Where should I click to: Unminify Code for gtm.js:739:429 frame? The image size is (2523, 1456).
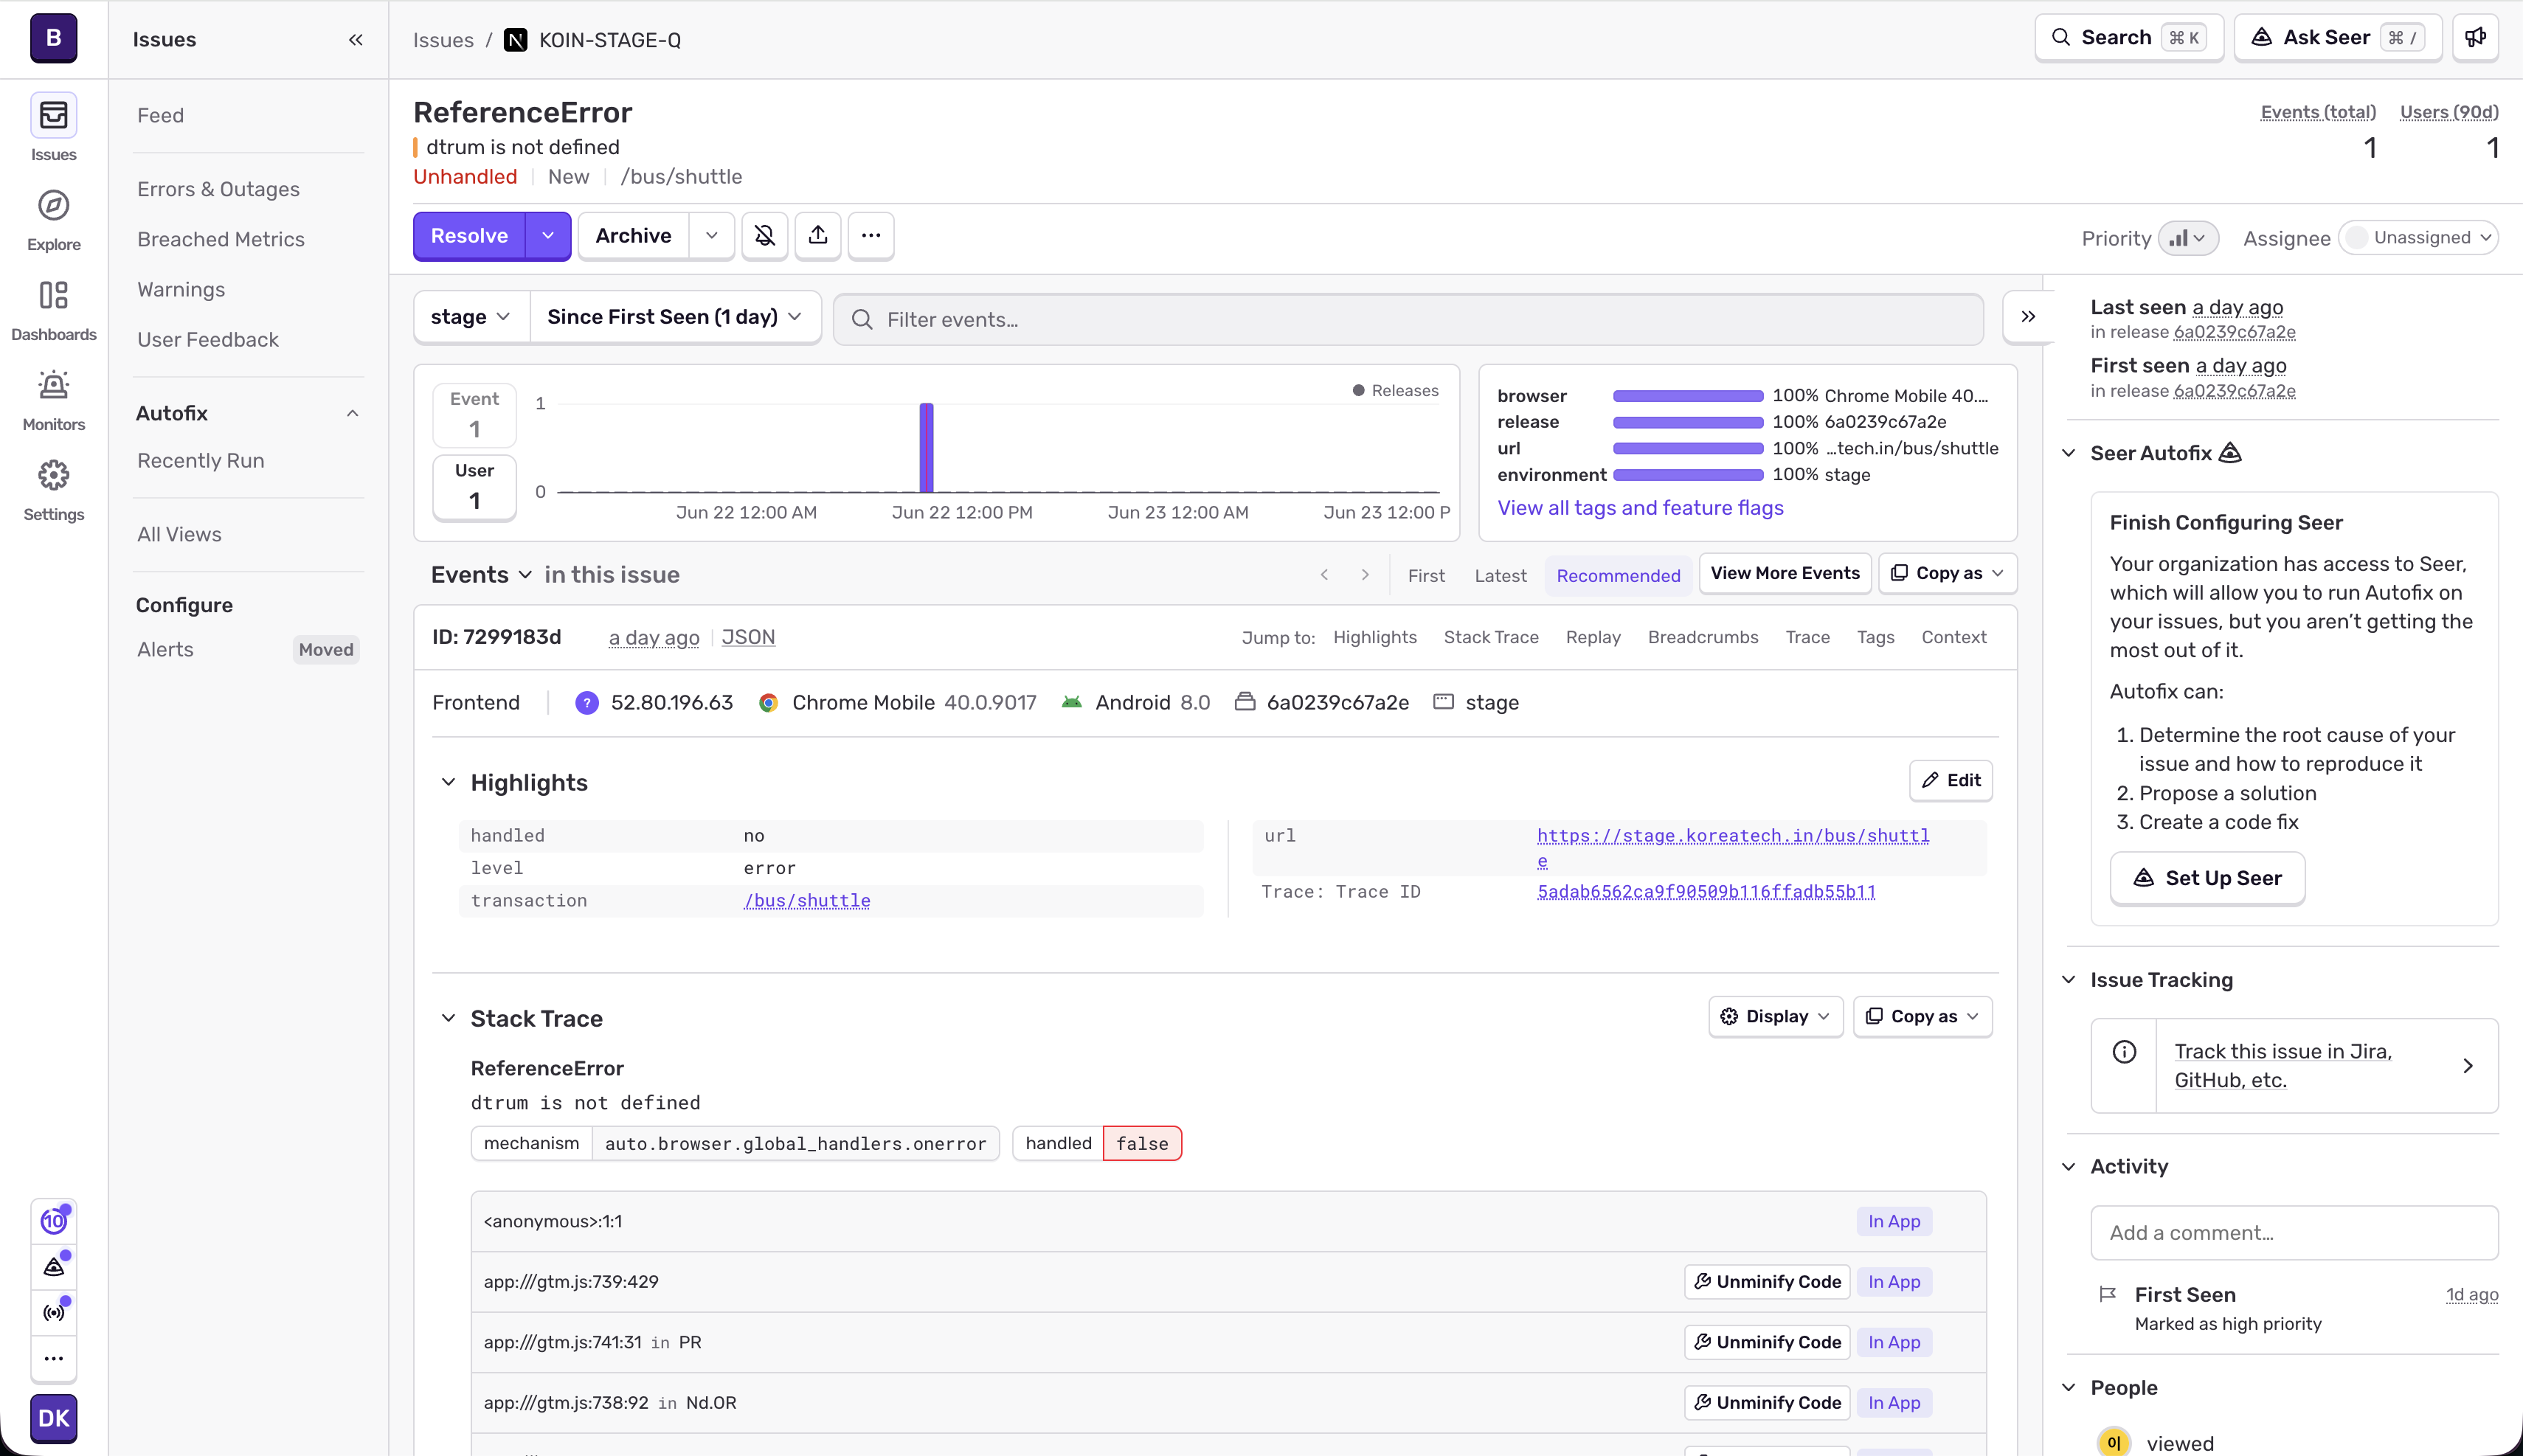(x=1767, y=1282)
